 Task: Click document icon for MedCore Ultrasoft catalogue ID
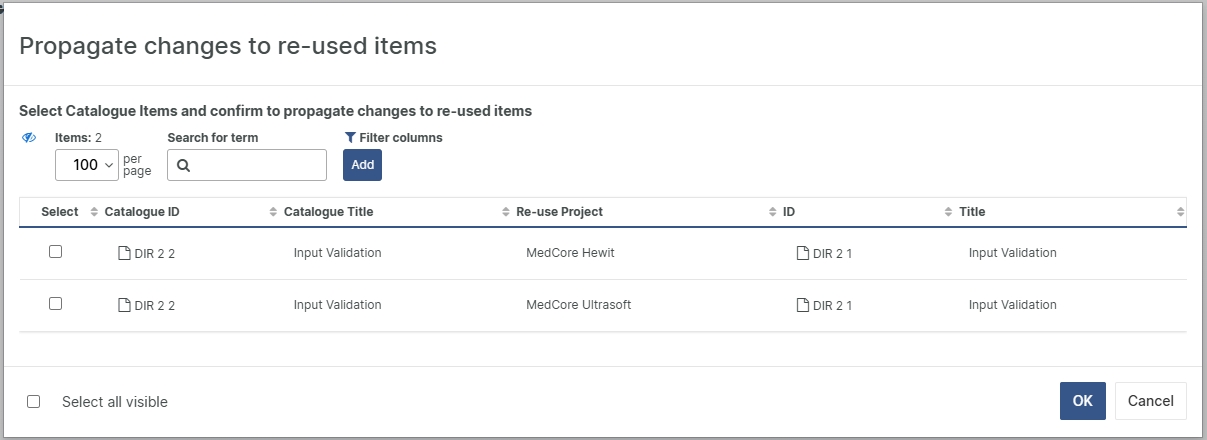[124, 305]
